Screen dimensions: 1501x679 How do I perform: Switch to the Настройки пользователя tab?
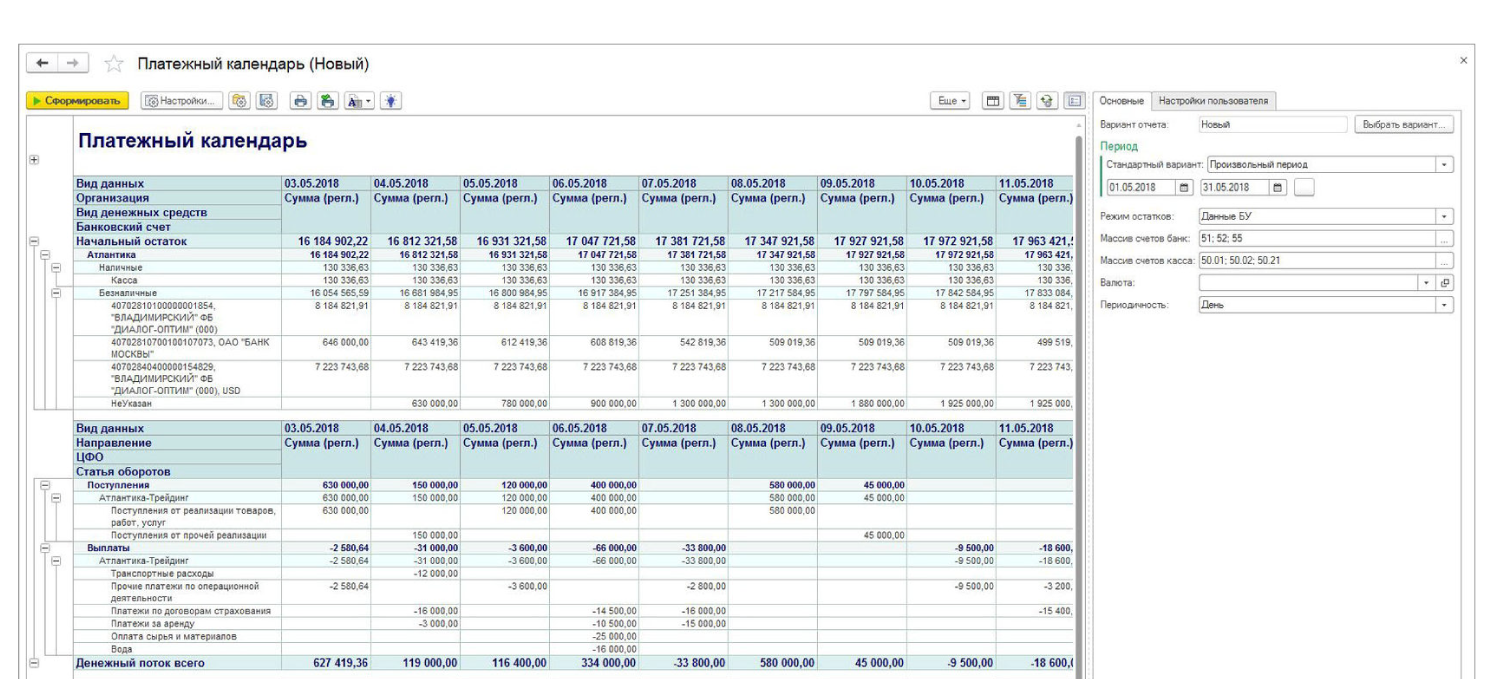point(1213,101)
